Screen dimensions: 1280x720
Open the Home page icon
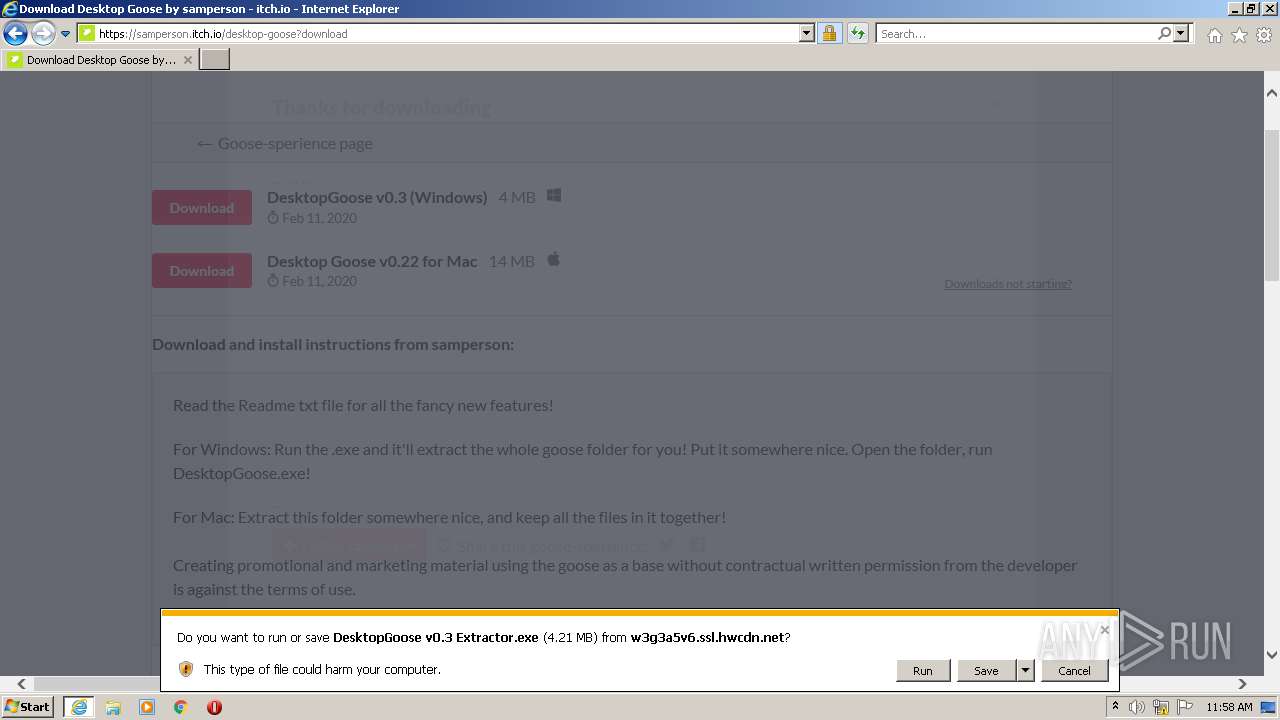[x=1214, y=35]
